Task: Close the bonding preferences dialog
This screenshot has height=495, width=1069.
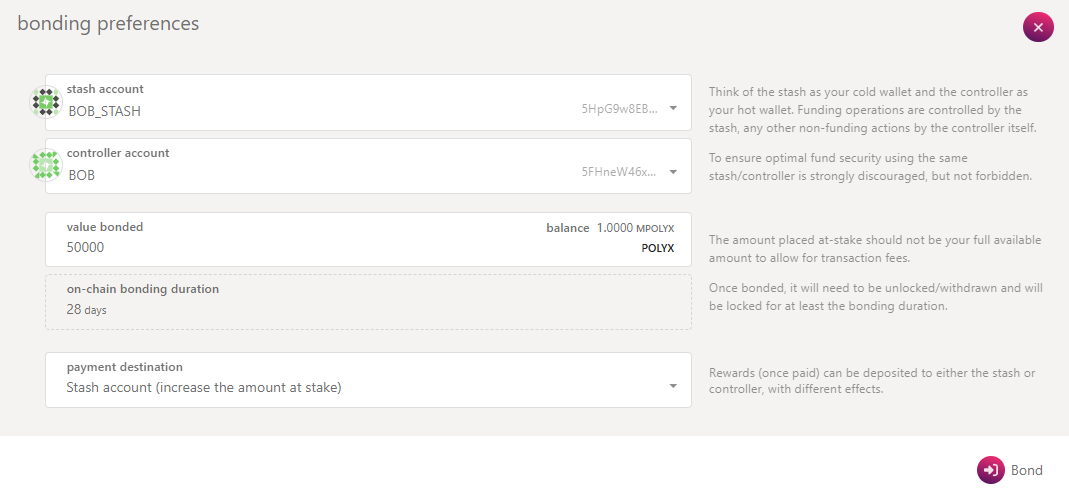Action: point(1038,27)
